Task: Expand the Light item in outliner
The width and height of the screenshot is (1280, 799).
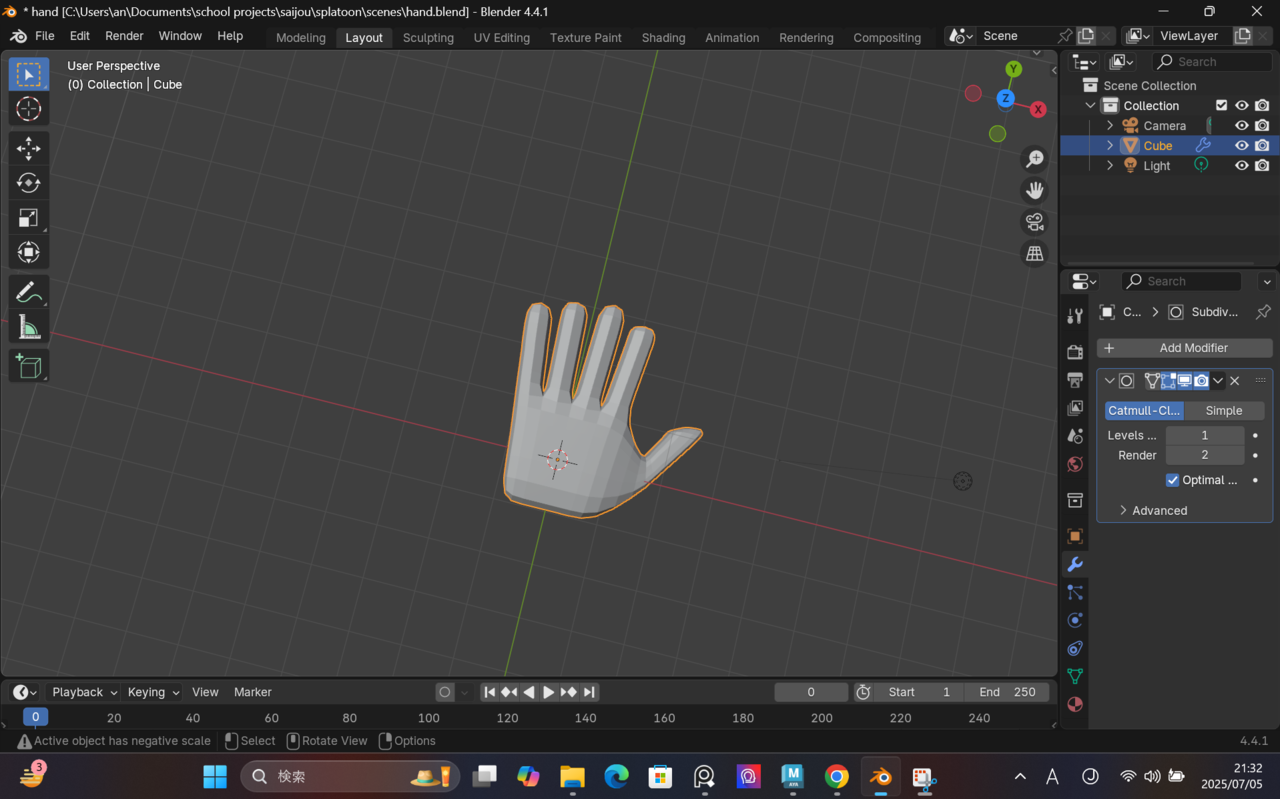Action: [x=1110, y=165]
